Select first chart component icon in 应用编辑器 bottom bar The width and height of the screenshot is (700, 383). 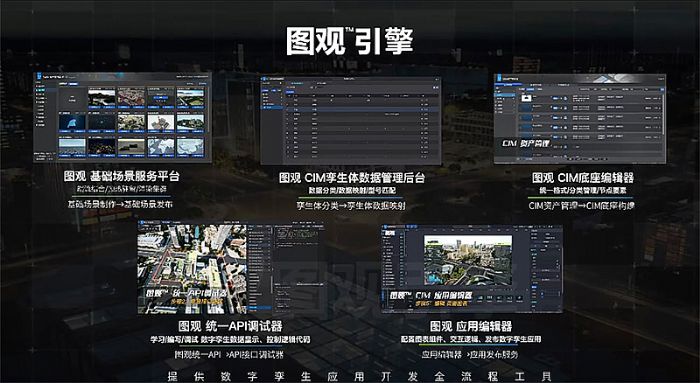[x=481, y=298]
